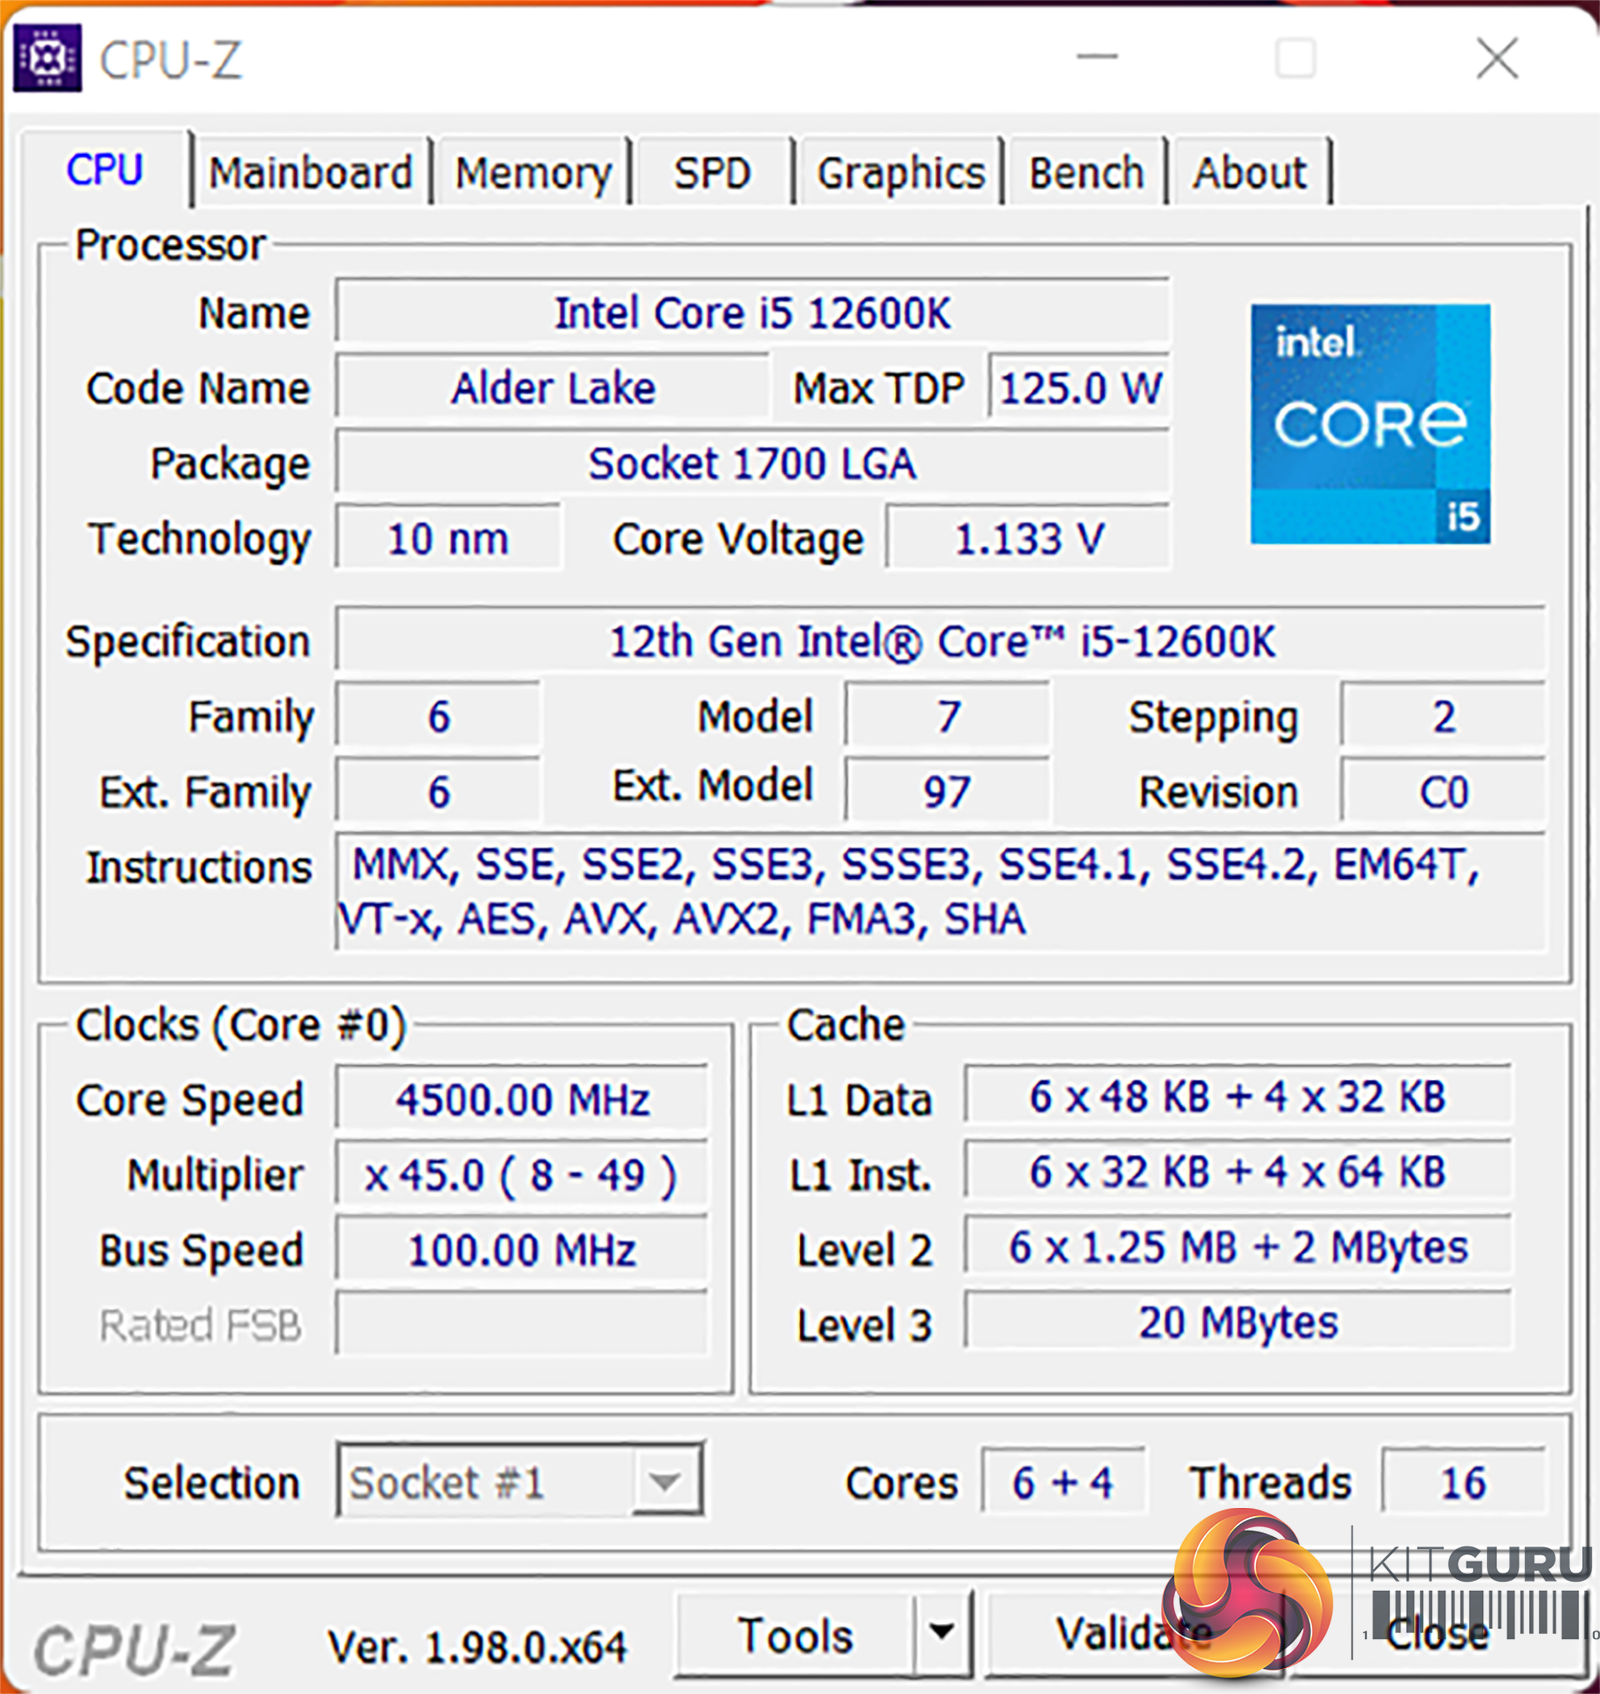
Task: Click the processor Name field 'Intel Core i5 12600K'
Action: (752, 313)
